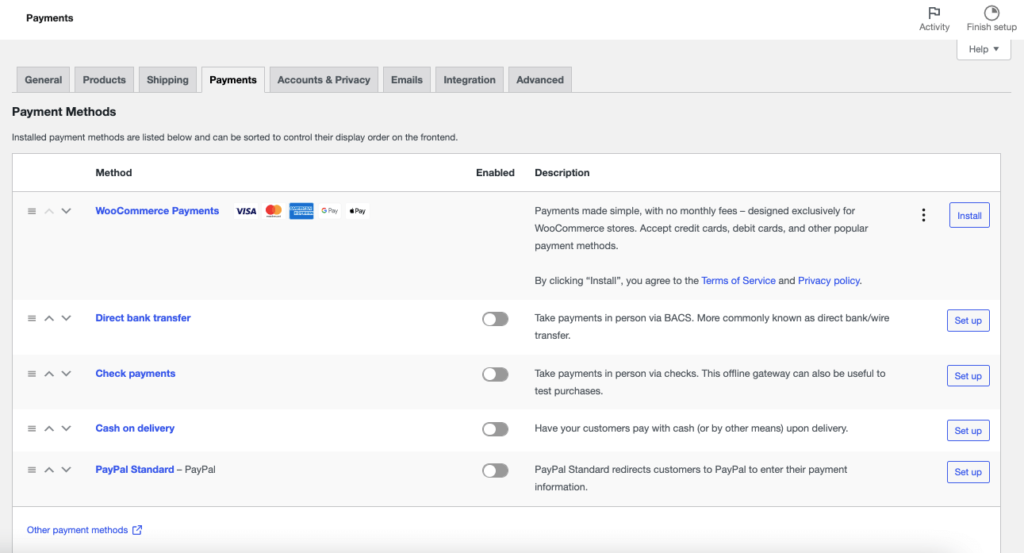Viewport: 1024px width, 553px height.
Task: Go to Accounts & Privacy tab
Action: coord(323,80)
